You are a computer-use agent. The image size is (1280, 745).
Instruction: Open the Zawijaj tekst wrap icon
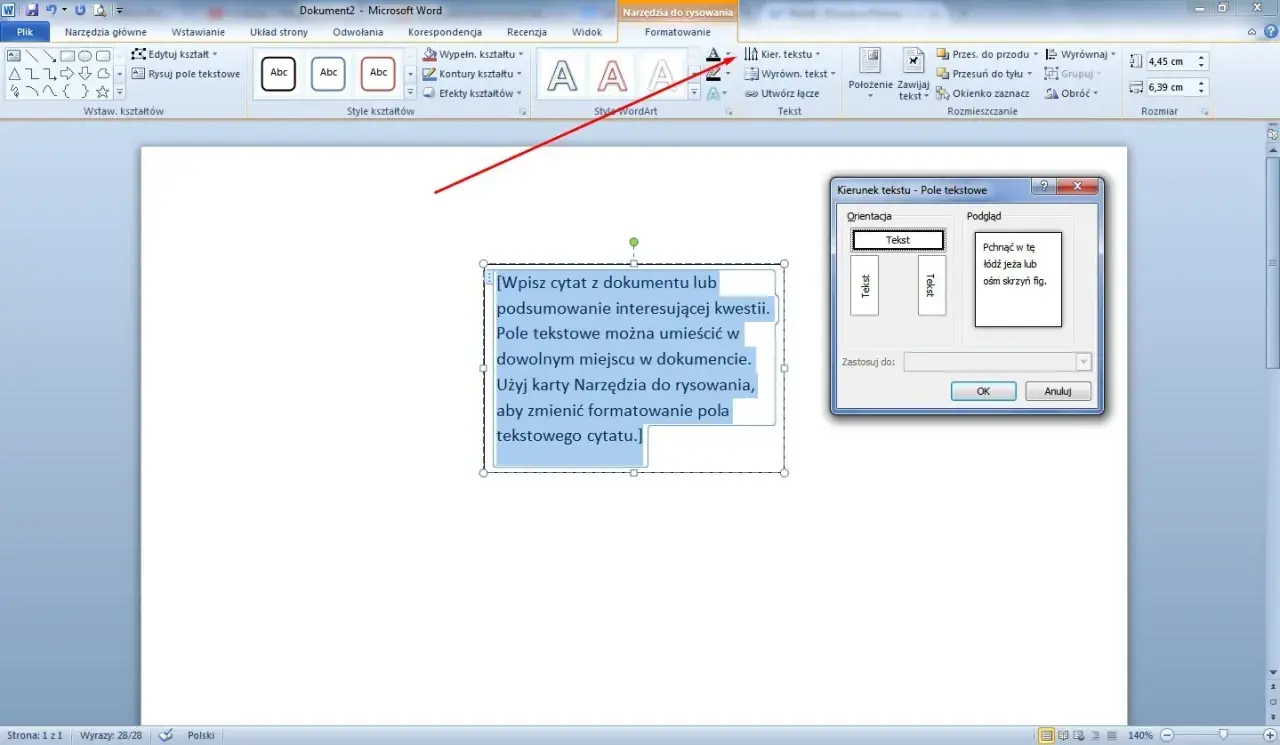pyautogui.click(x=913, y=61)
